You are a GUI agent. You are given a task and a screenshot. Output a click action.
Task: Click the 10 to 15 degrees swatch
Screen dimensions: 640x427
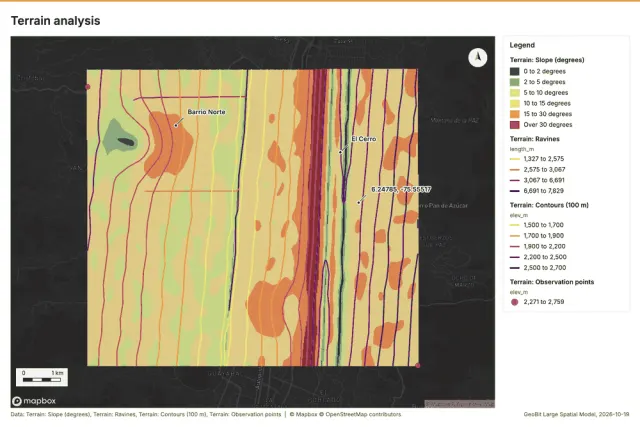(x=515, y=103)
